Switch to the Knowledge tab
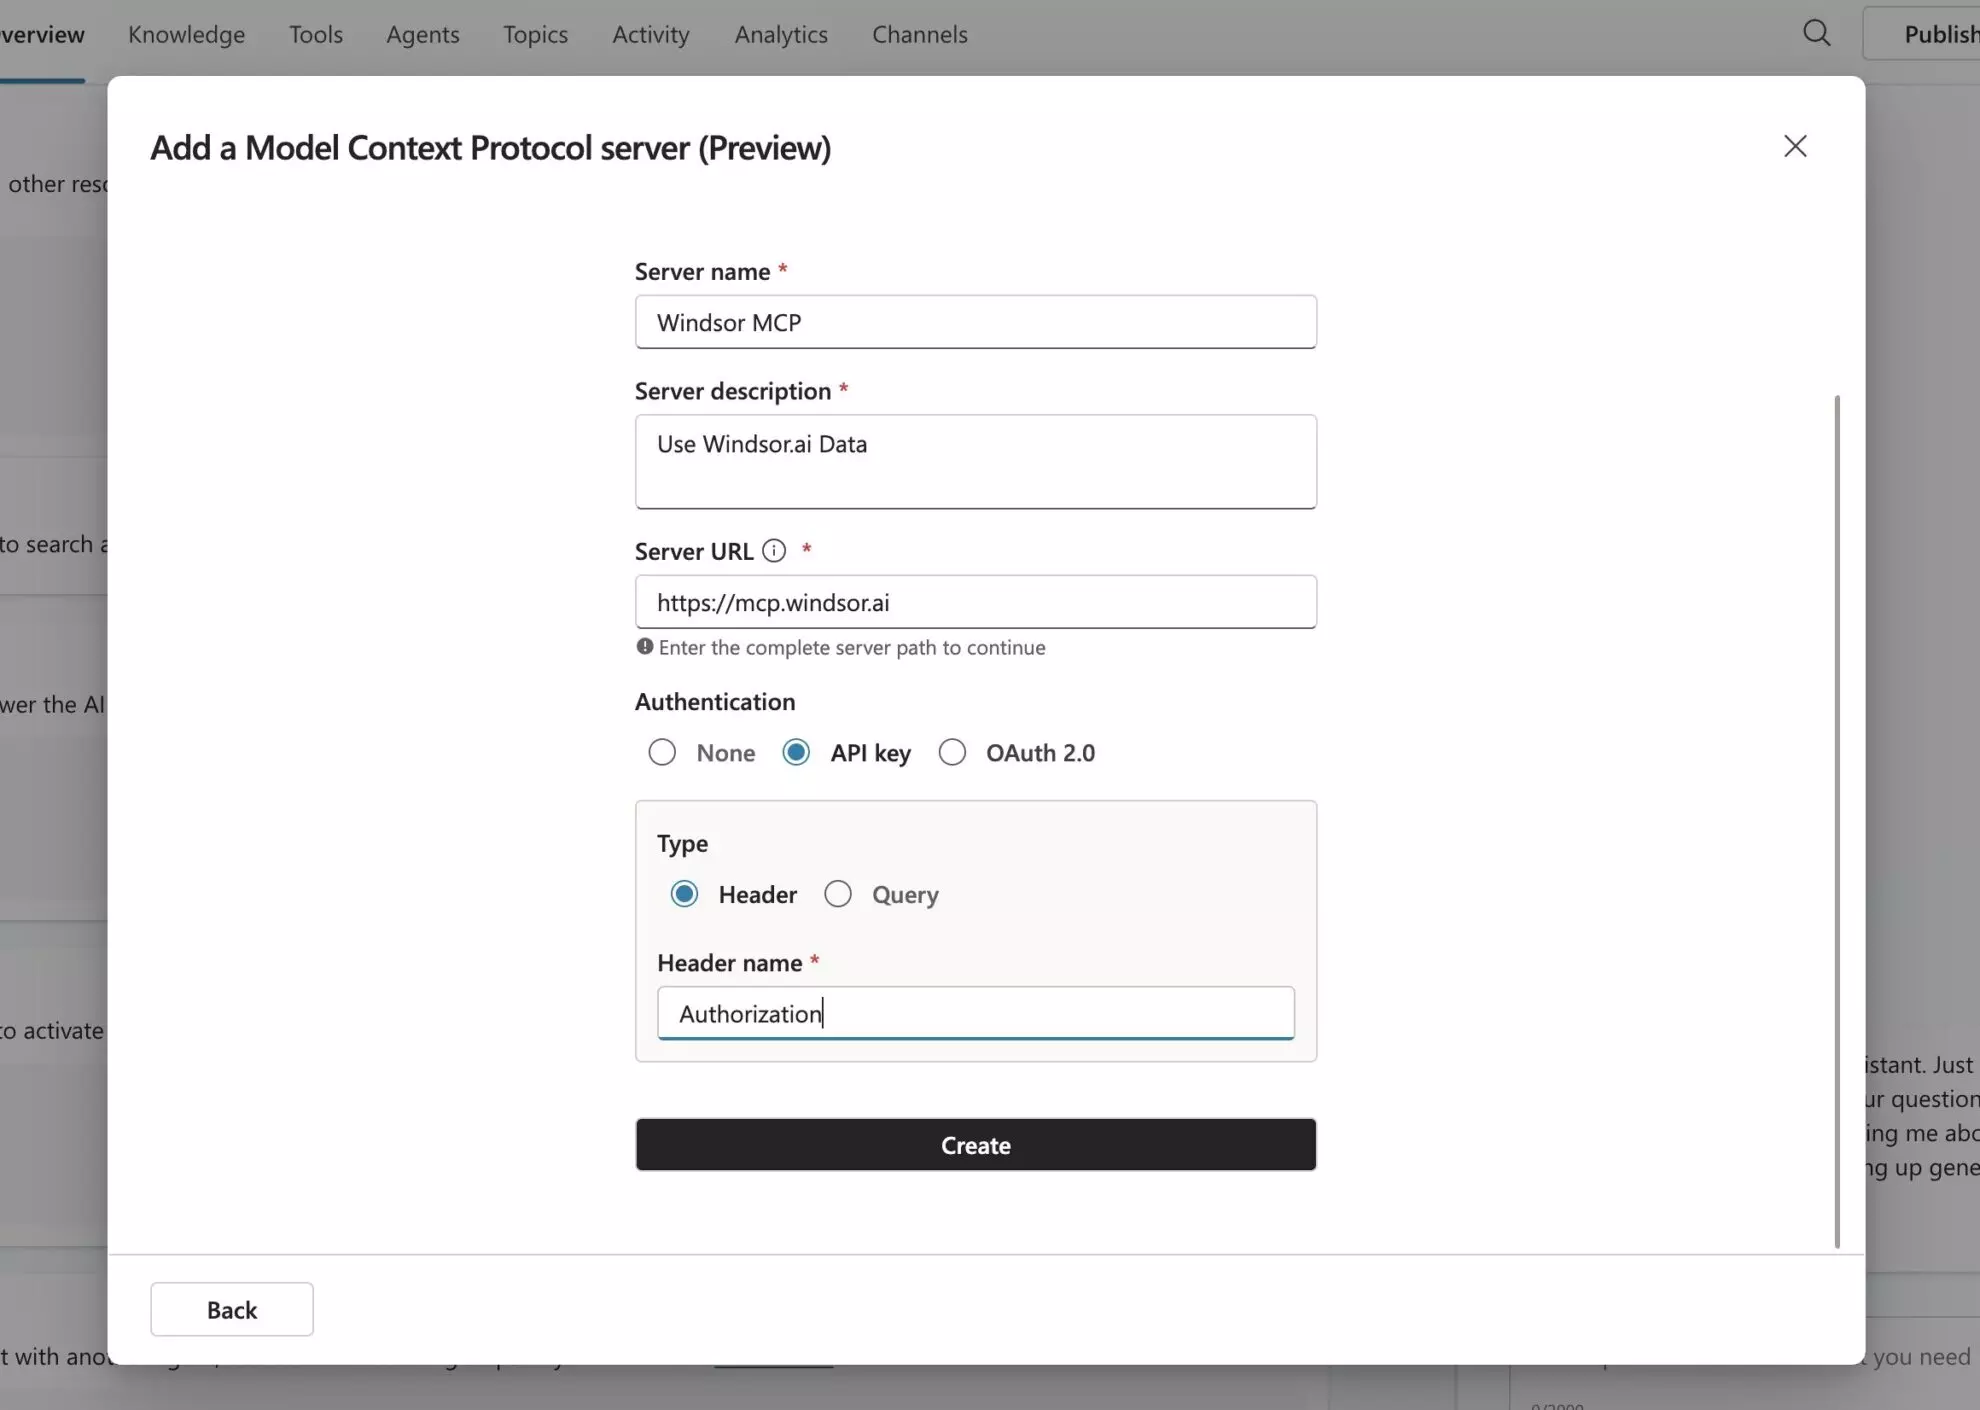This screenshot has height=1410, width=1980. [x=186, y=33]
